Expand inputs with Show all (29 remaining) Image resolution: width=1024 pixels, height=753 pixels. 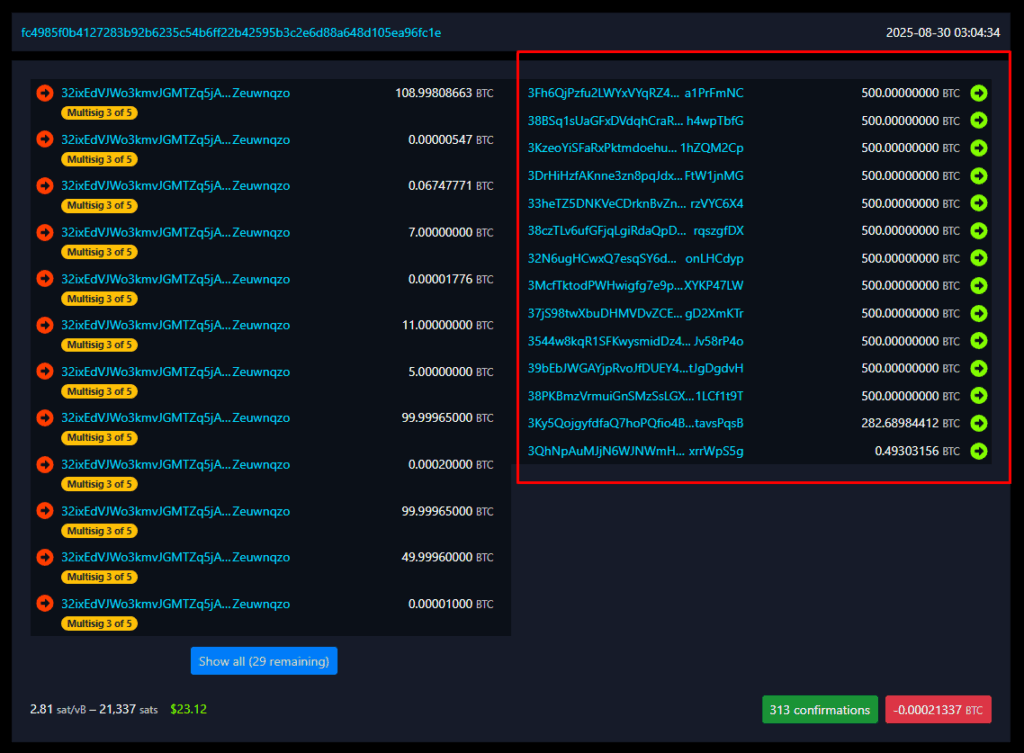pyautogui.click(x=264, y=661)
